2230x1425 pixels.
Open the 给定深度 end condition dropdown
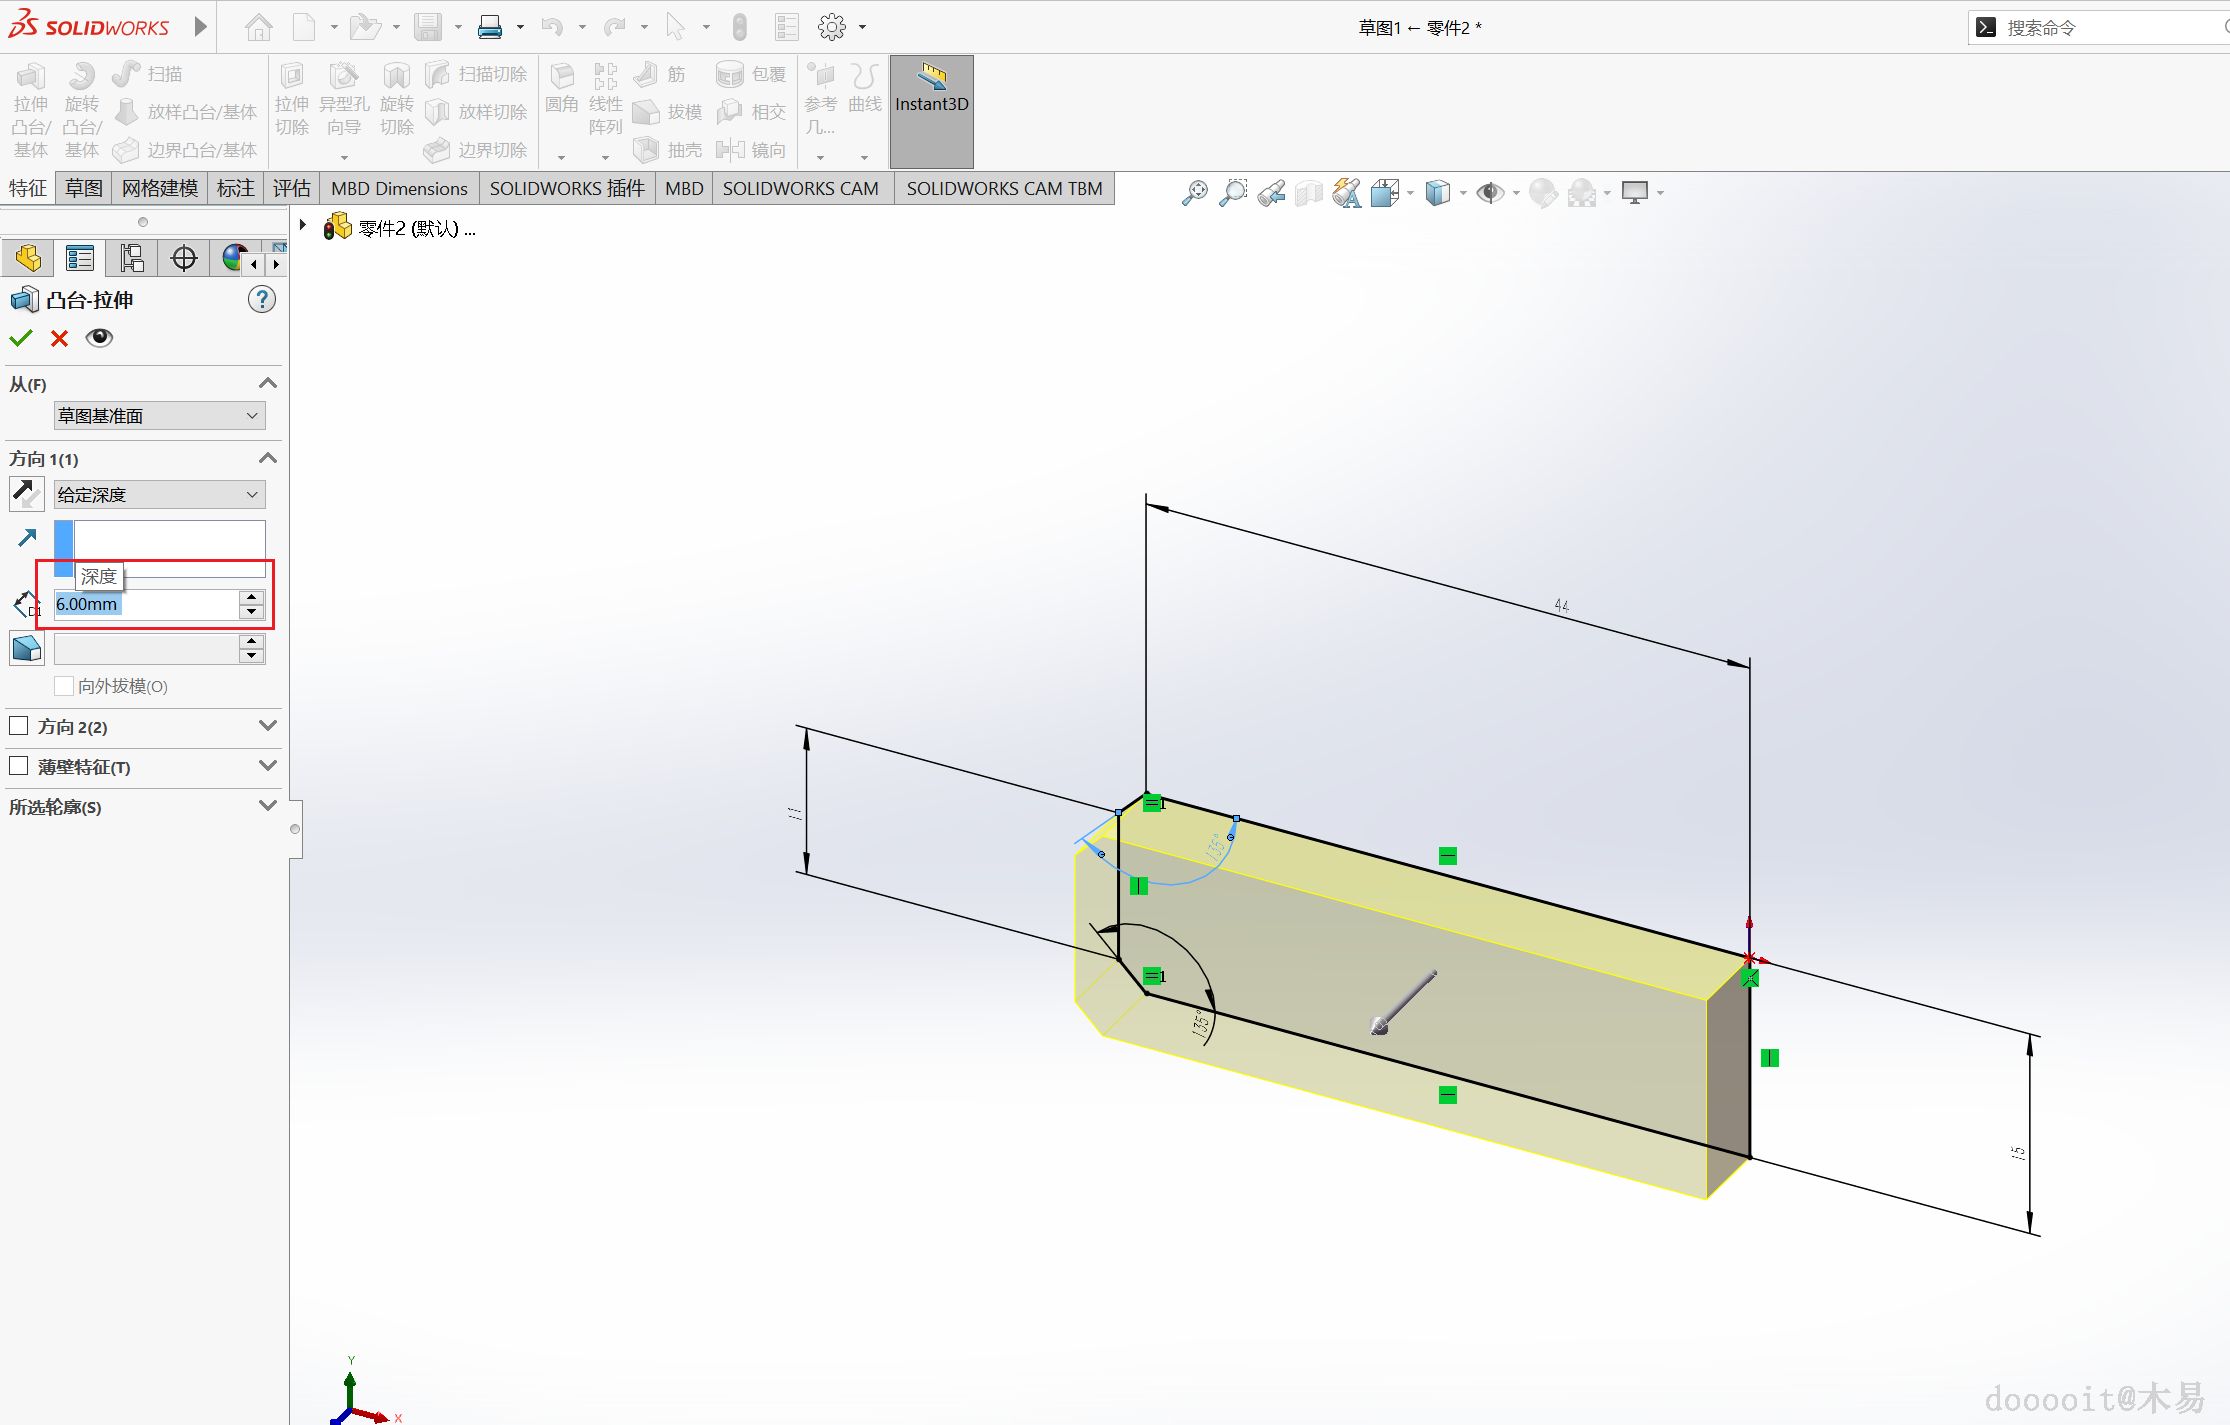pos(160,495)
